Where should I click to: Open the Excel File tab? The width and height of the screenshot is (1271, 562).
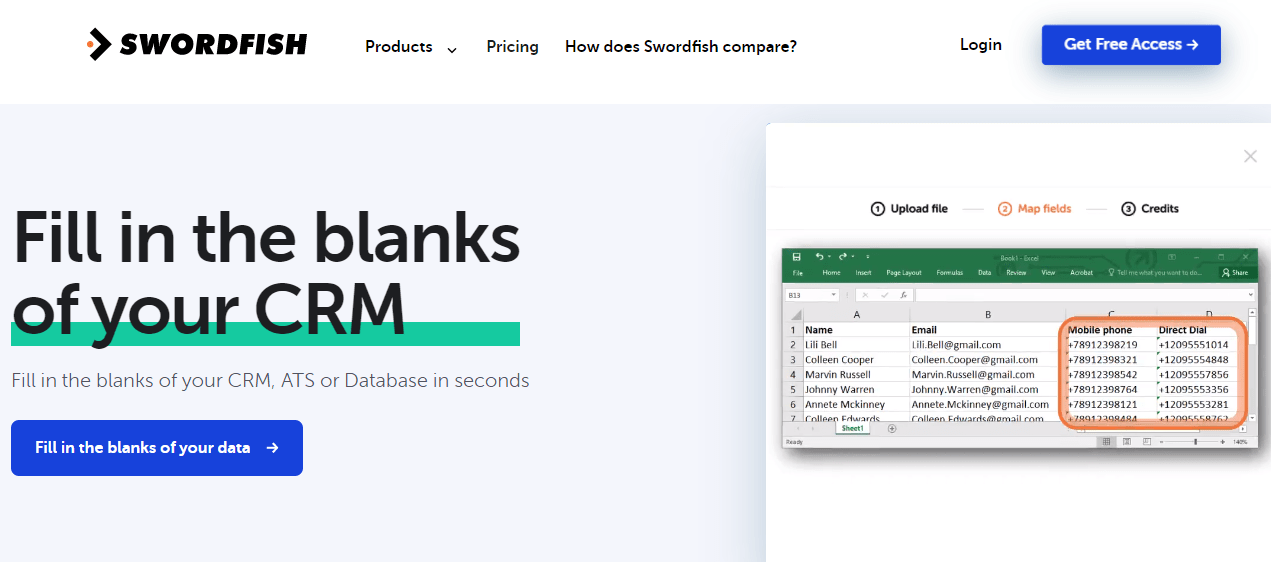pyautogui.click(x=798, y=273)
